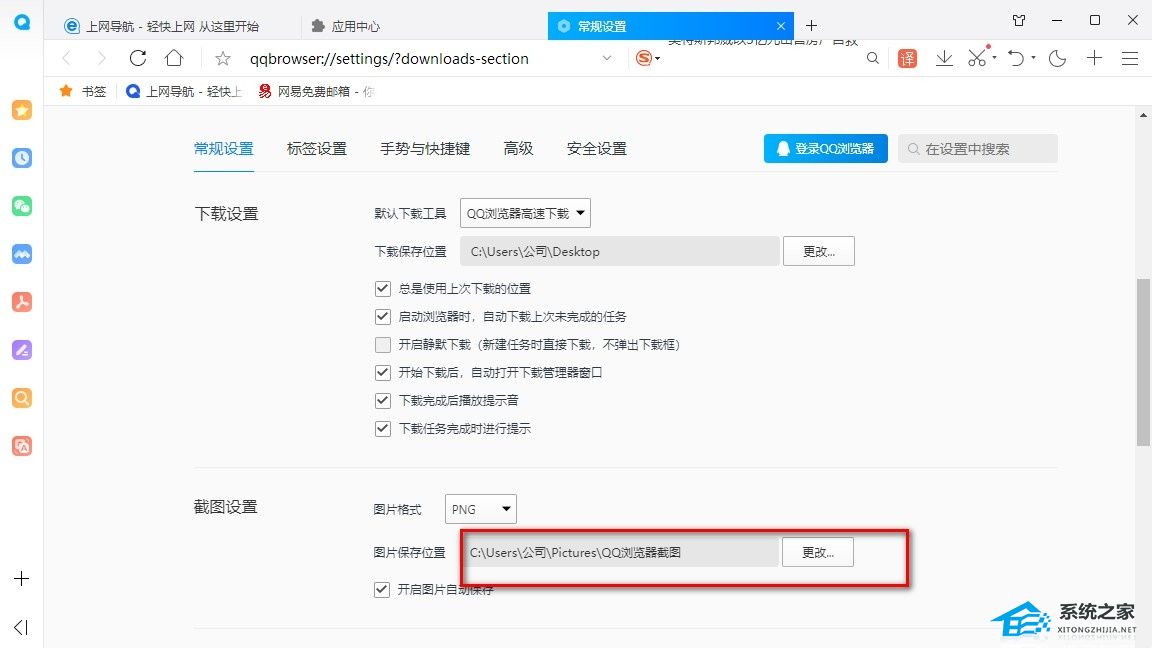Open the WeChat sidebar icon
Screen dimensions: 1152x648
[x=22, y=206]
